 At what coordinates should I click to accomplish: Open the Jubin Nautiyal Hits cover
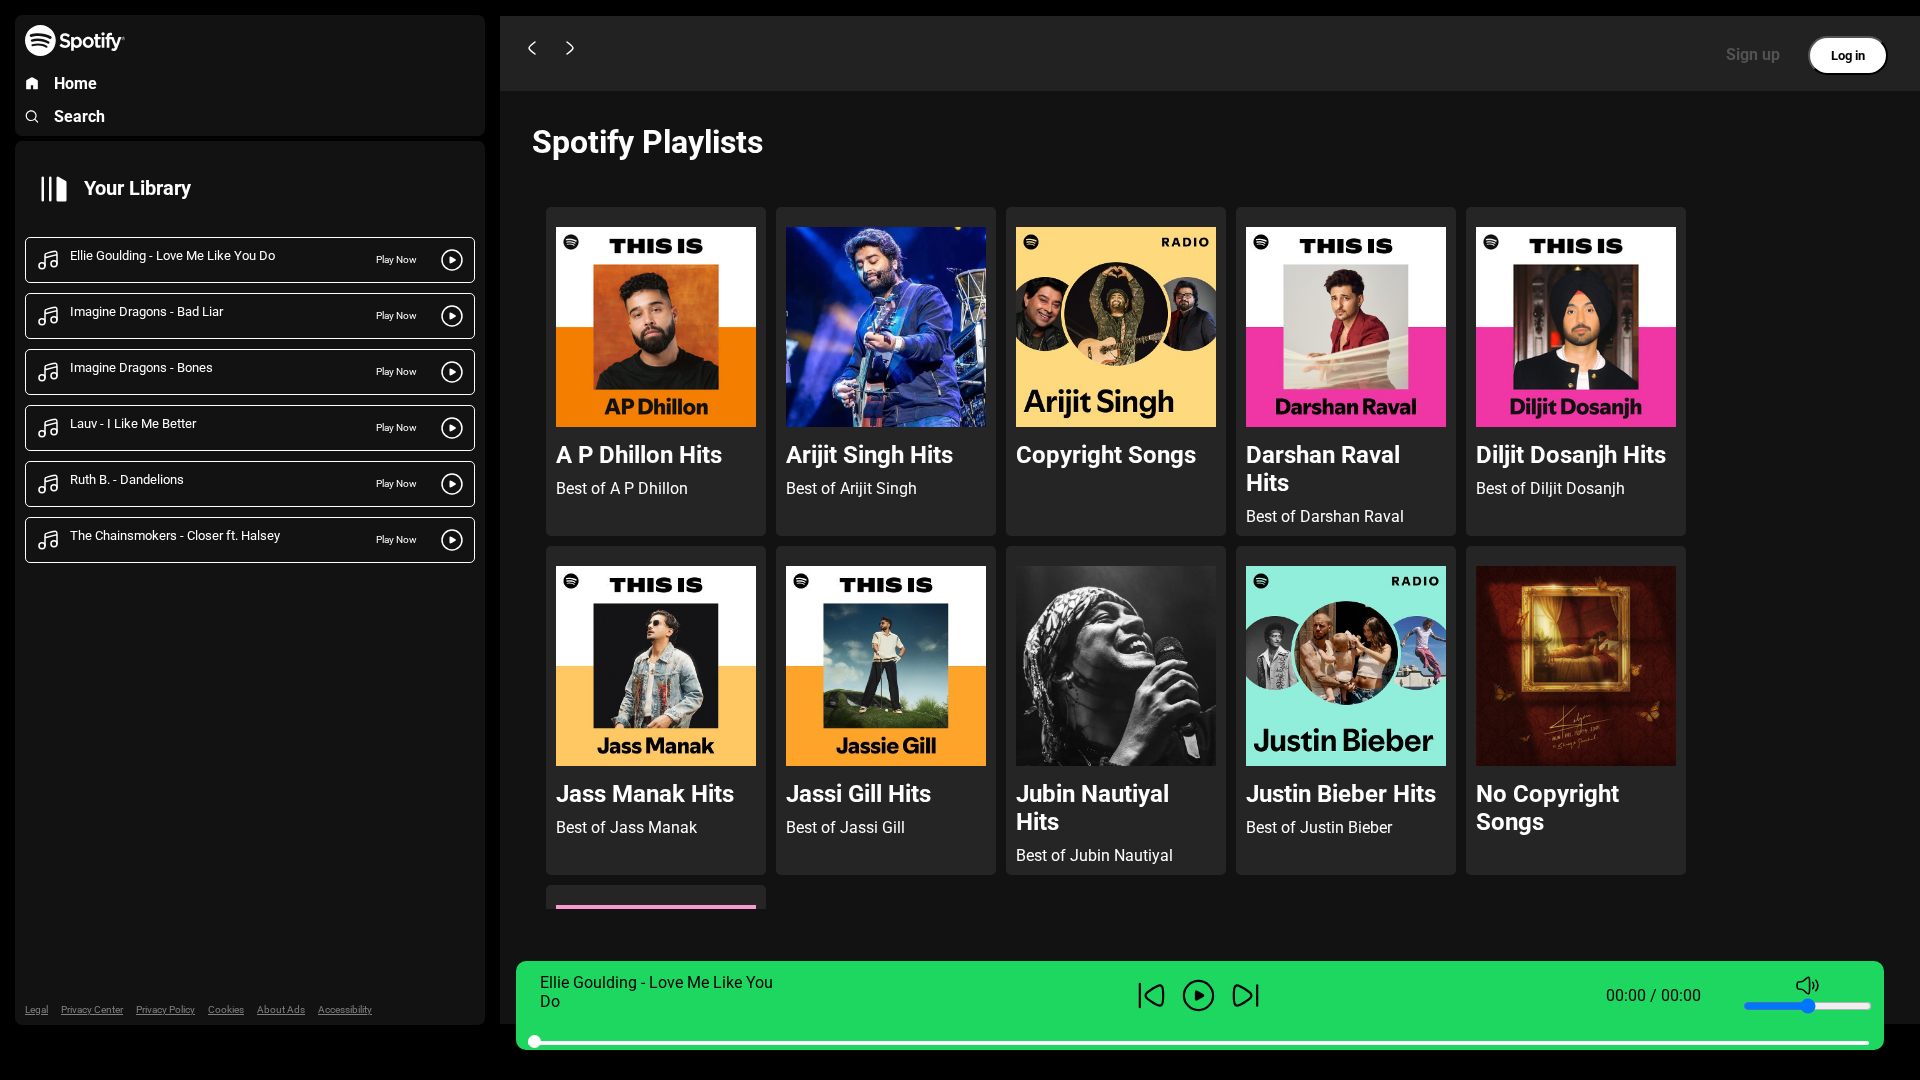click(x=1116, y=666)
